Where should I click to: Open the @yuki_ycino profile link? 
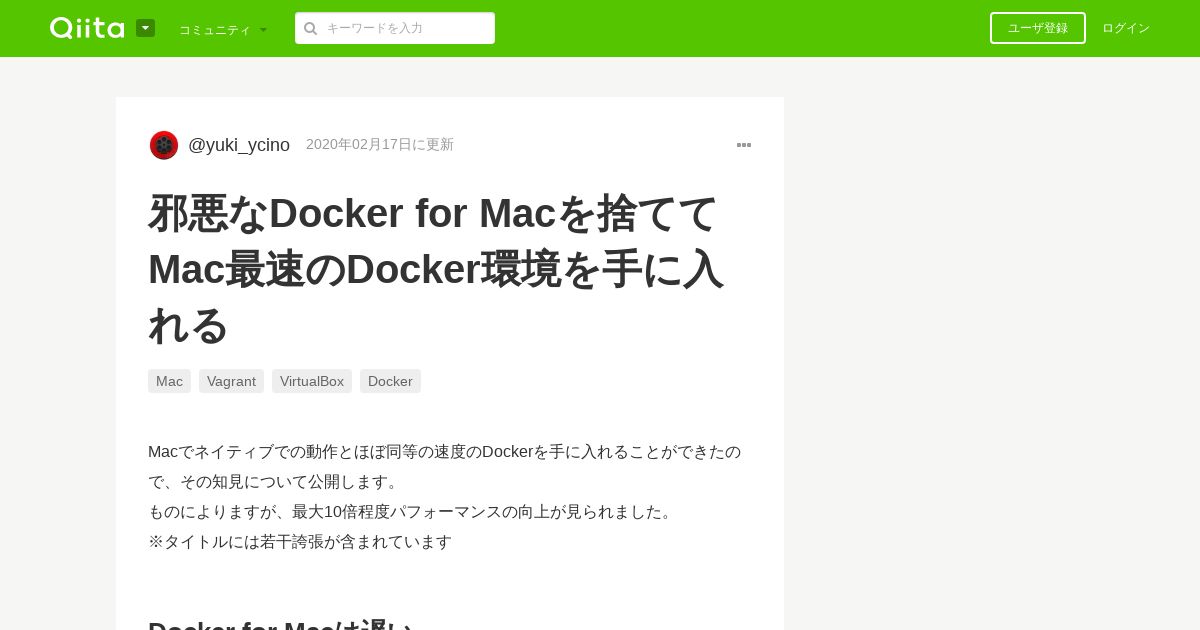(239, 145)
